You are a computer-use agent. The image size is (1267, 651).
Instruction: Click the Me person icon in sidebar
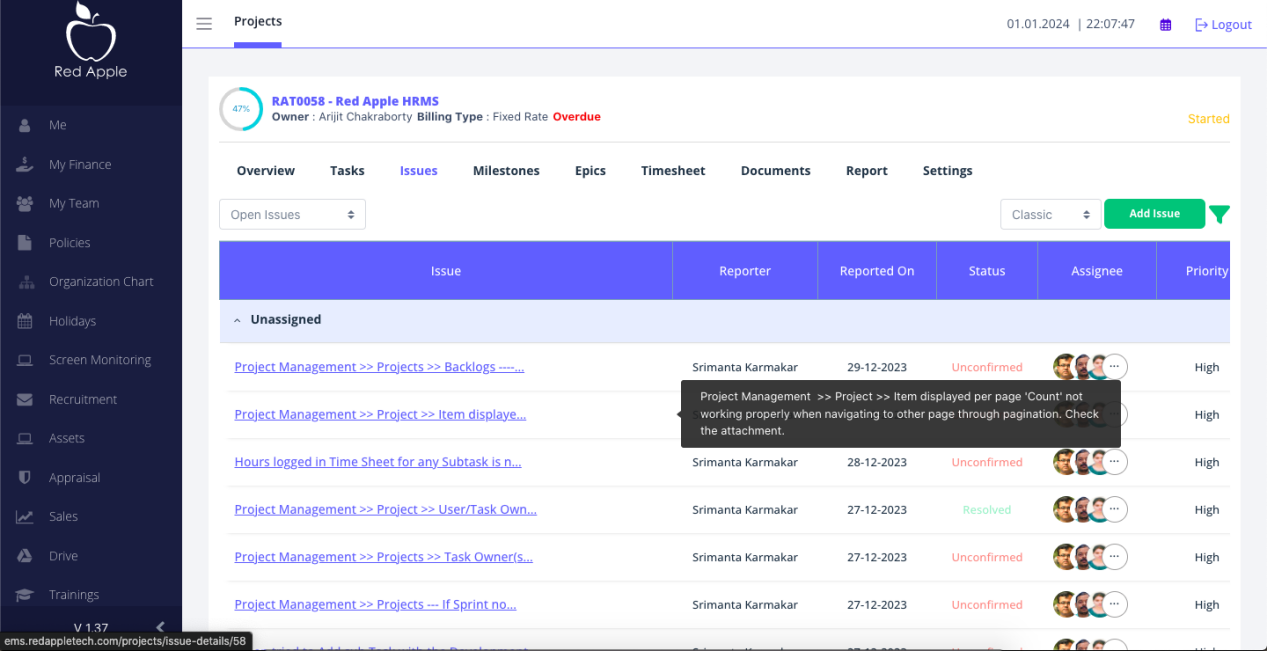tap(25, 125)
